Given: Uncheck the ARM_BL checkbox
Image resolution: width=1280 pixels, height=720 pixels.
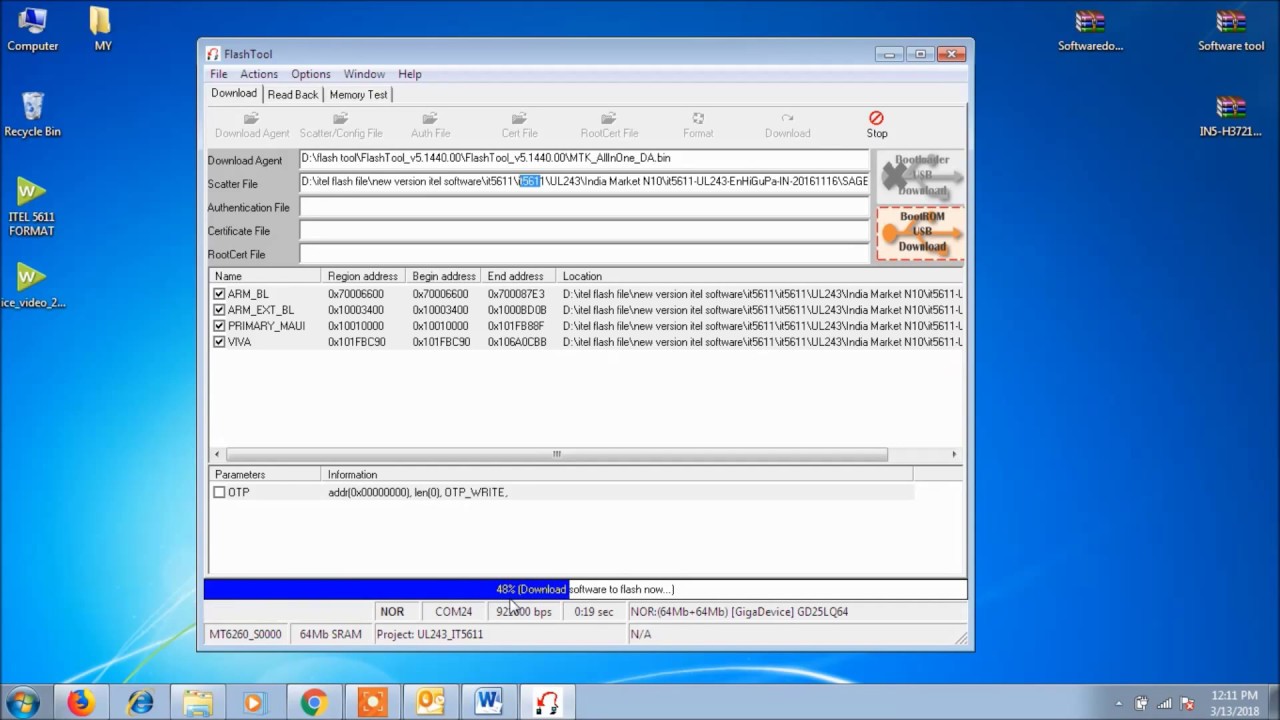Looking at the screenshot, I should click(x=219, y=294).
